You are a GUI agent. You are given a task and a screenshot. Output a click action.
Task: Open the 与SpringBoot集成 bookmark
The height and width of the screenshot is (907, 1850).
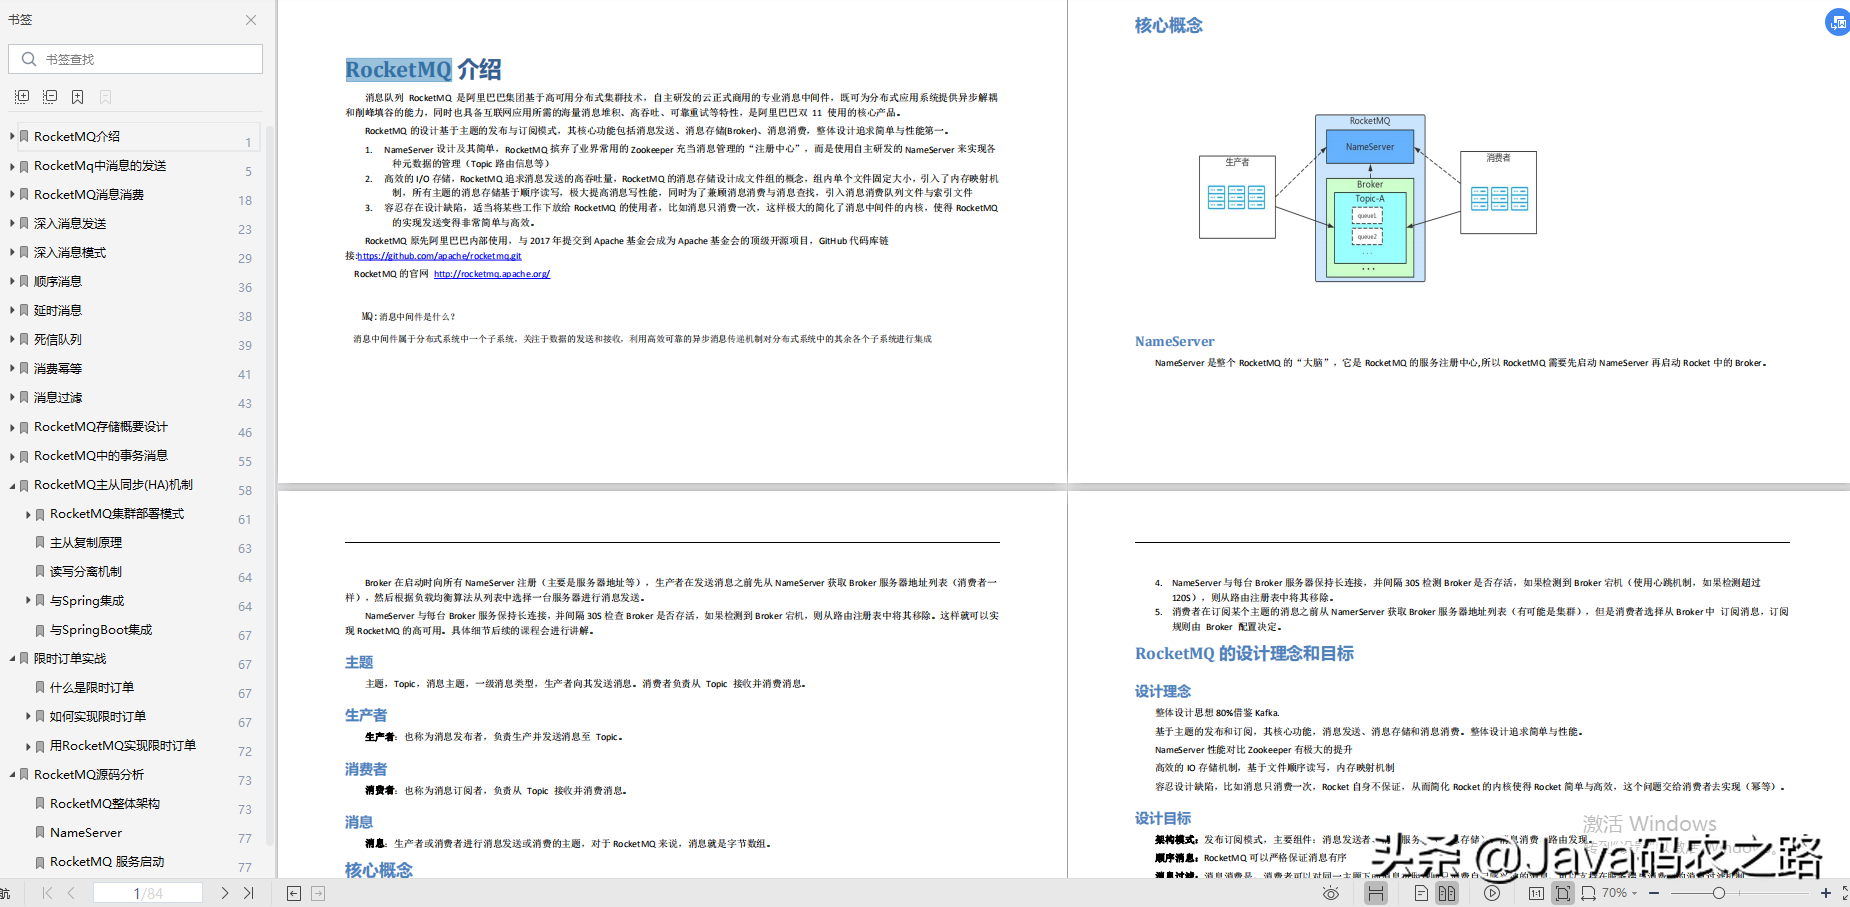tap(101, 630)
